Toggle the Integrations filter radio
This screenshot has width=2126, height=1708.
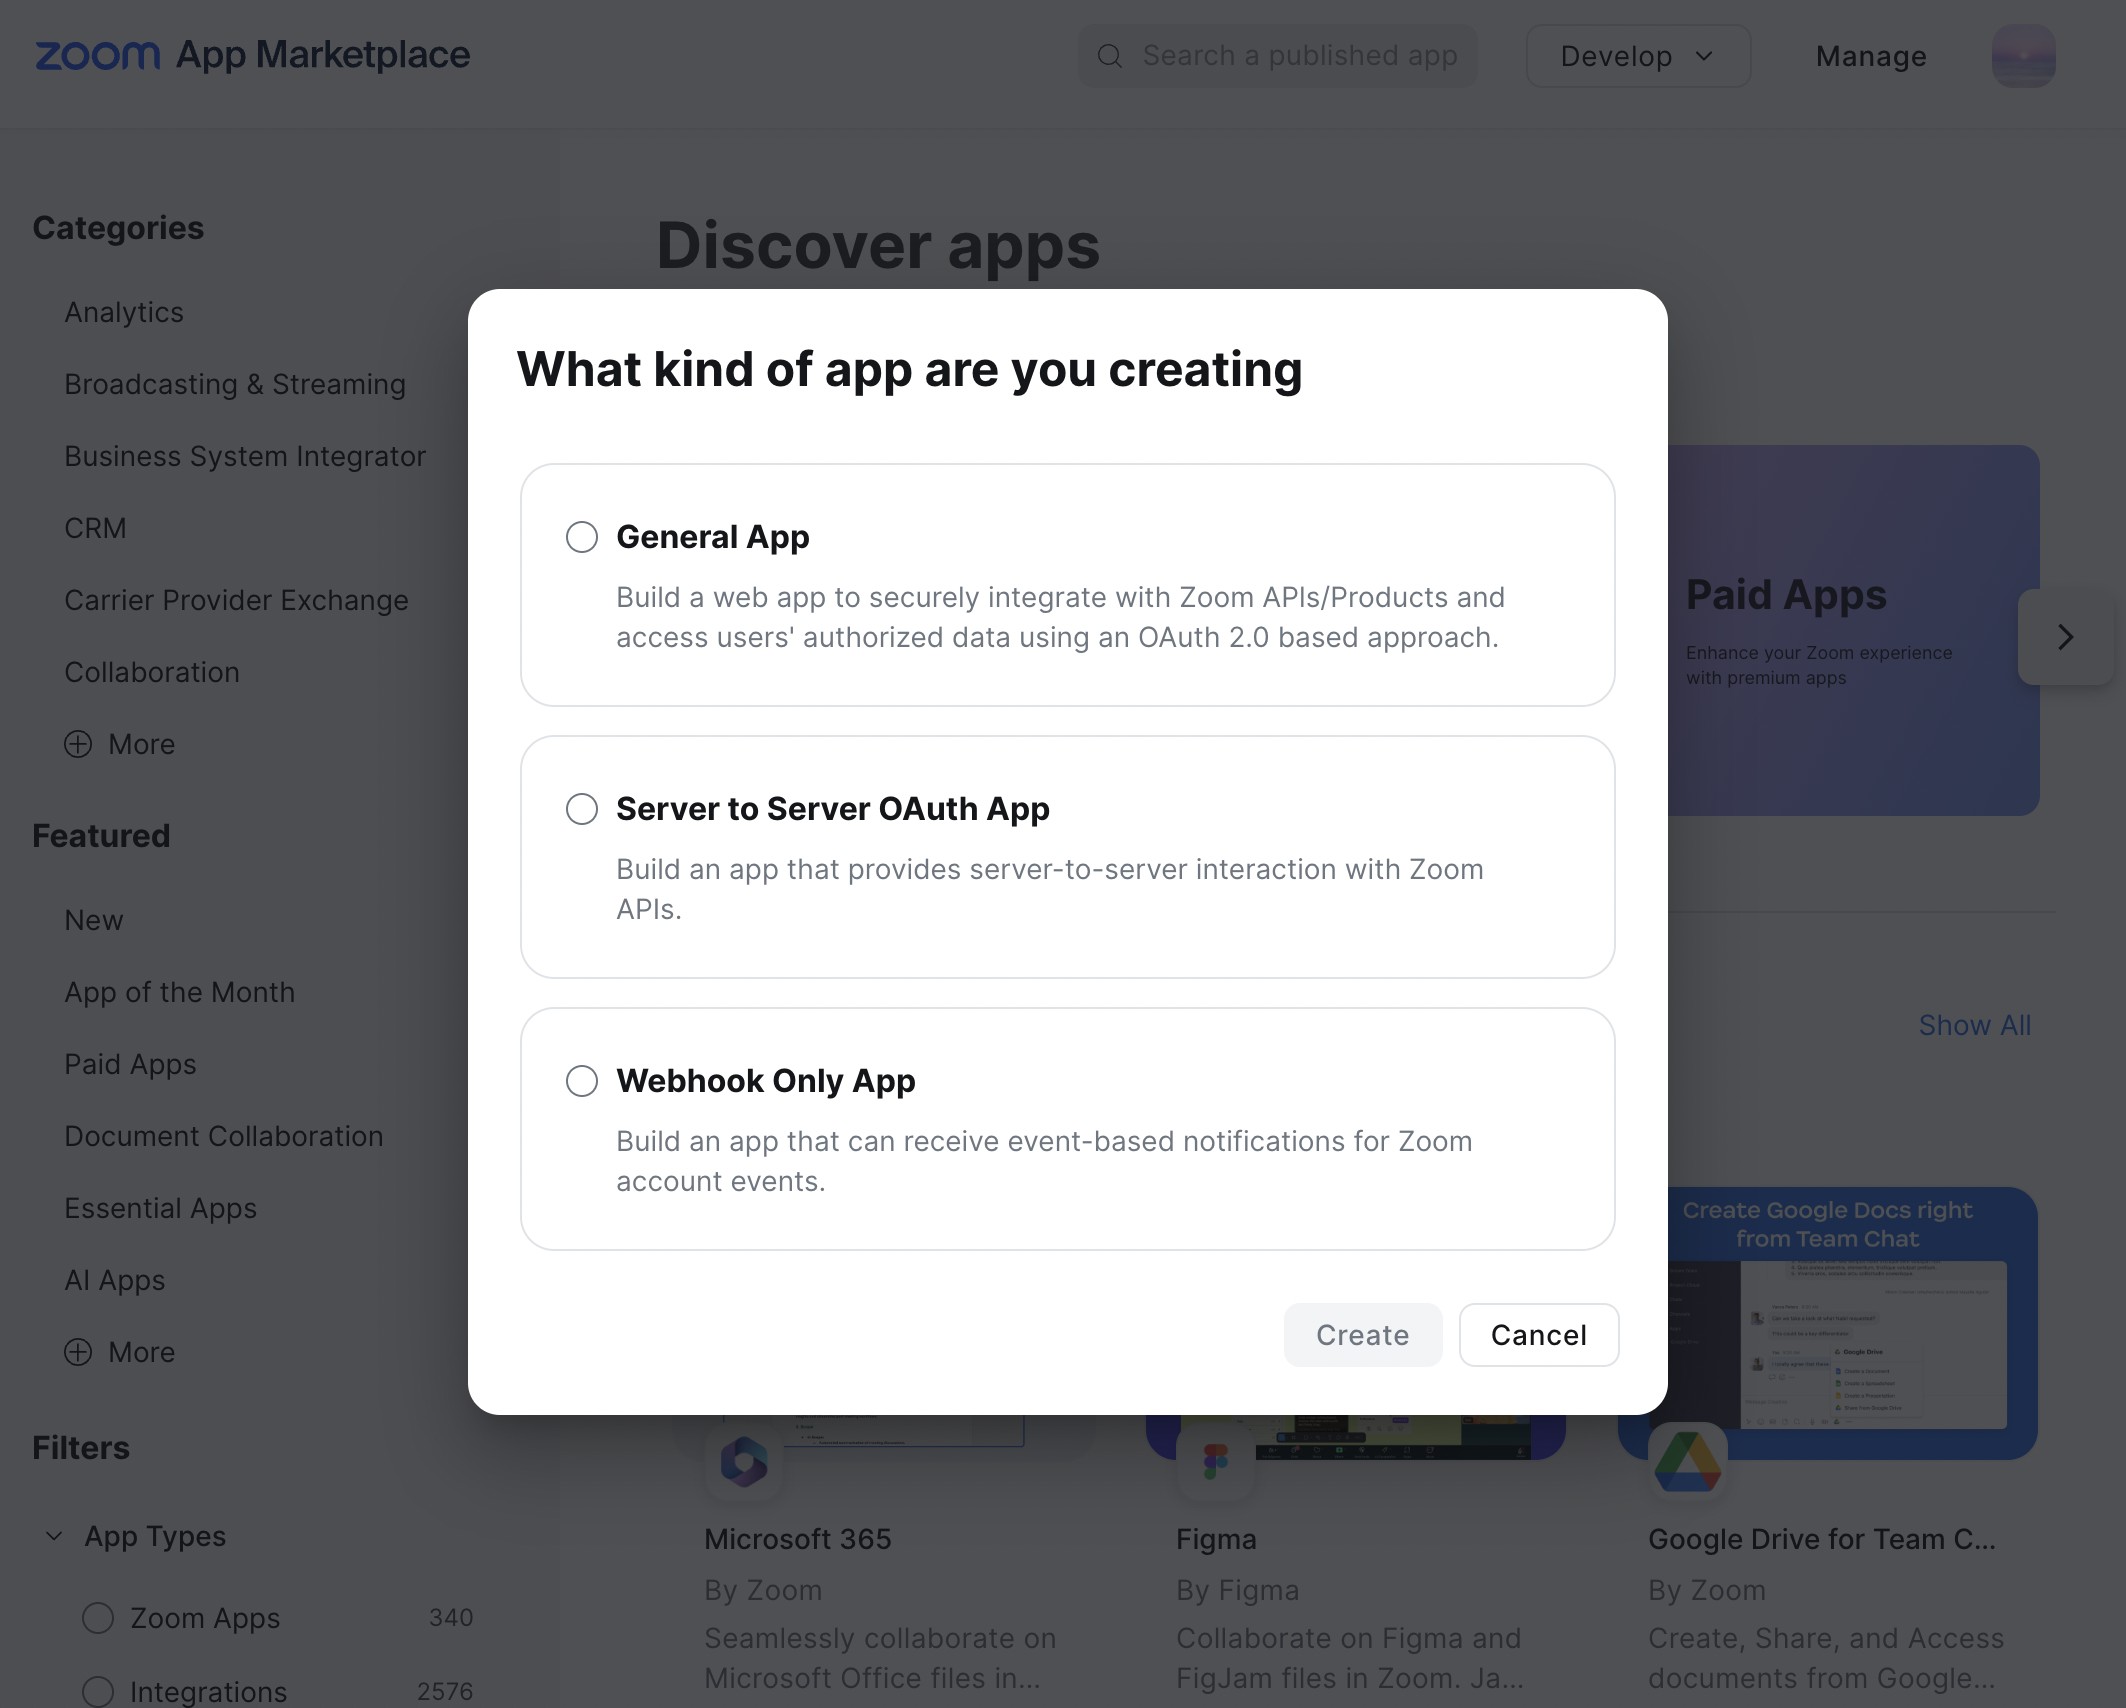click(x=98, y=1692)
